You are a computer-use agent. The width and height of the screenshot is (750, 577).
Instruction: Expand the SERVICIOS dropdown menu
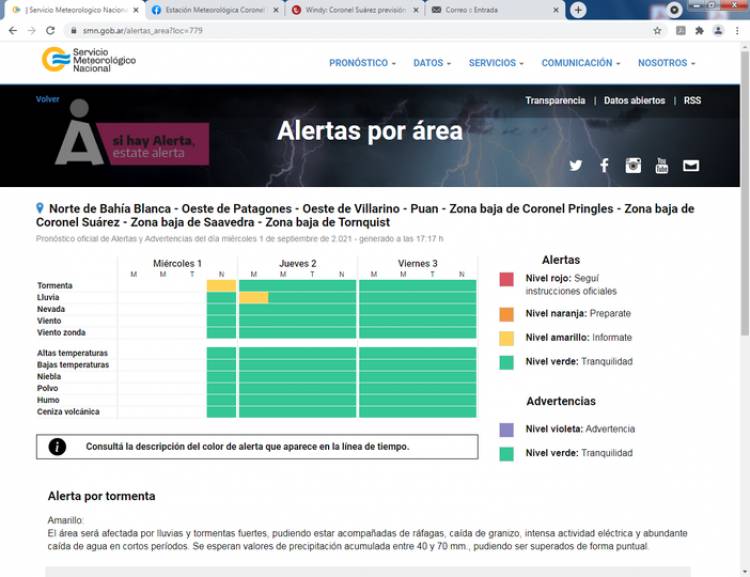(496, 63)
